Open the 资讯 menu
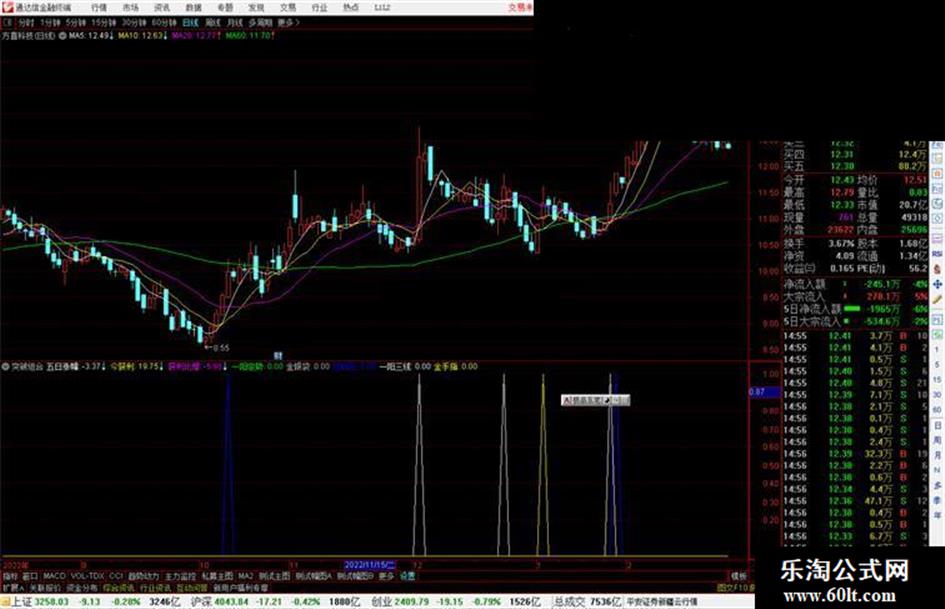 tap(162, 7)
